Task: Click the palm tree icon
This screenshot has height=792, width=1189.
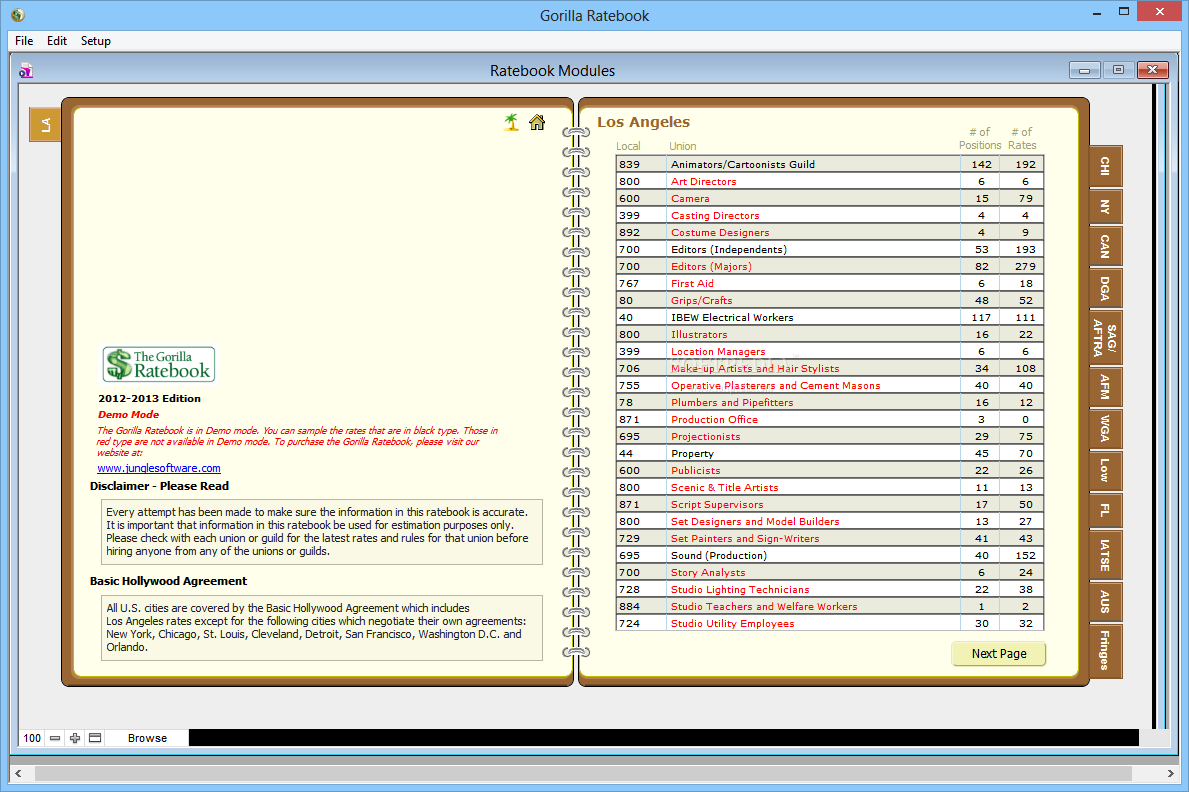Action: coord(512,122)
